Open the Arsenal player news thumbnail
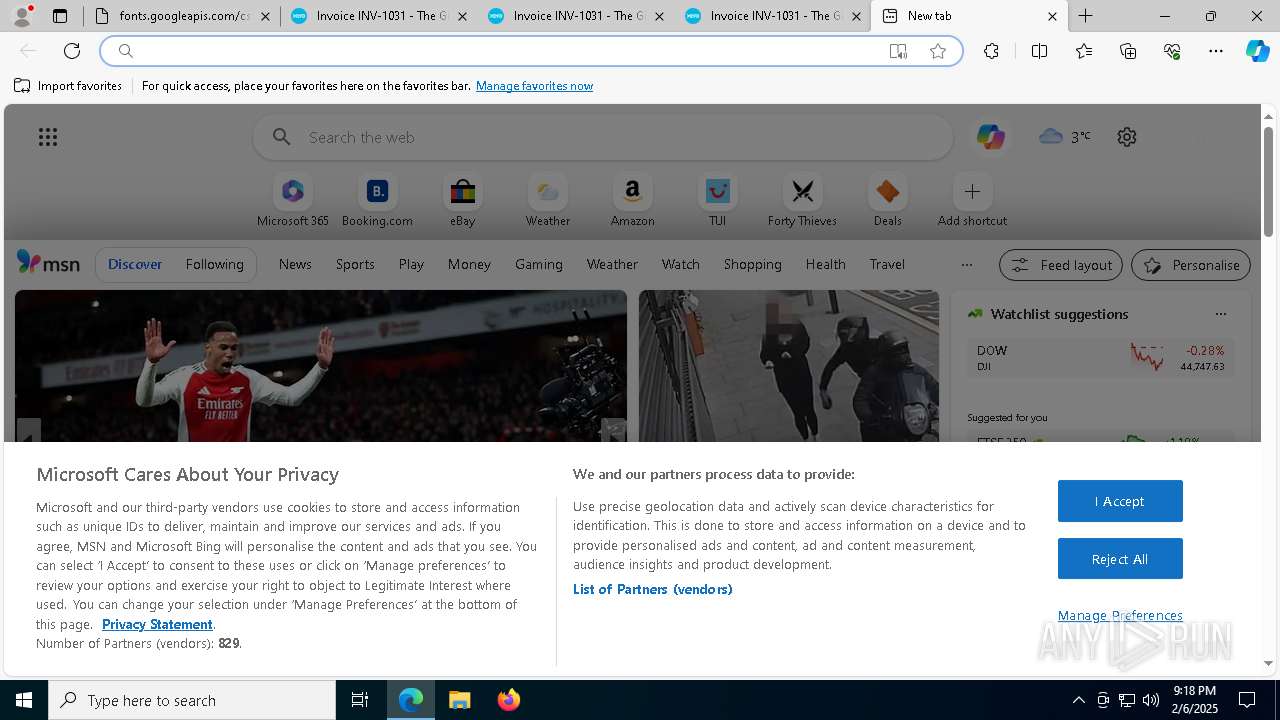The width and height of the screenshot is (1280, 720). [x=321, y=366]
